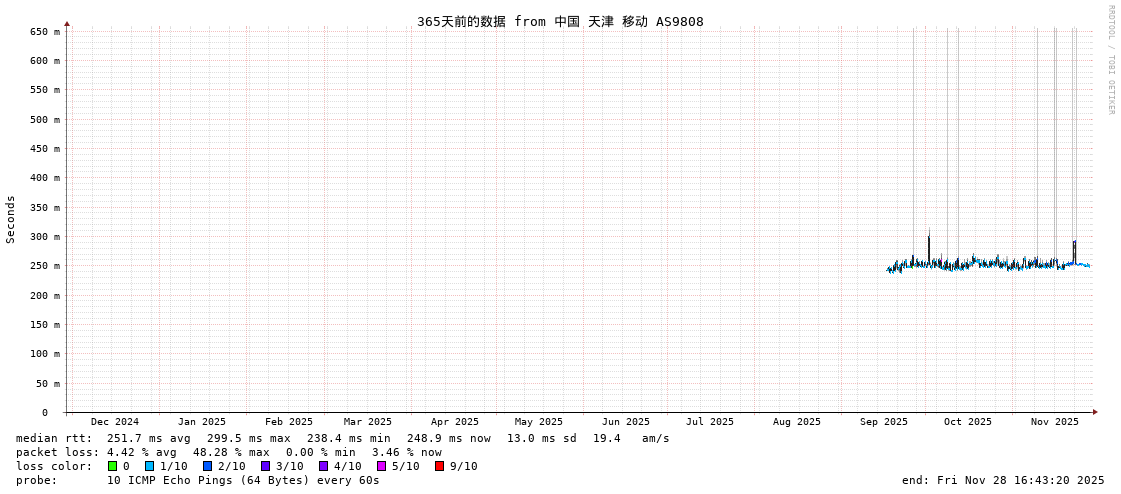Click the graph title mentioning AS9808
The width and height of the screenshot is (1121, 494).
click(x=560, y=21)
